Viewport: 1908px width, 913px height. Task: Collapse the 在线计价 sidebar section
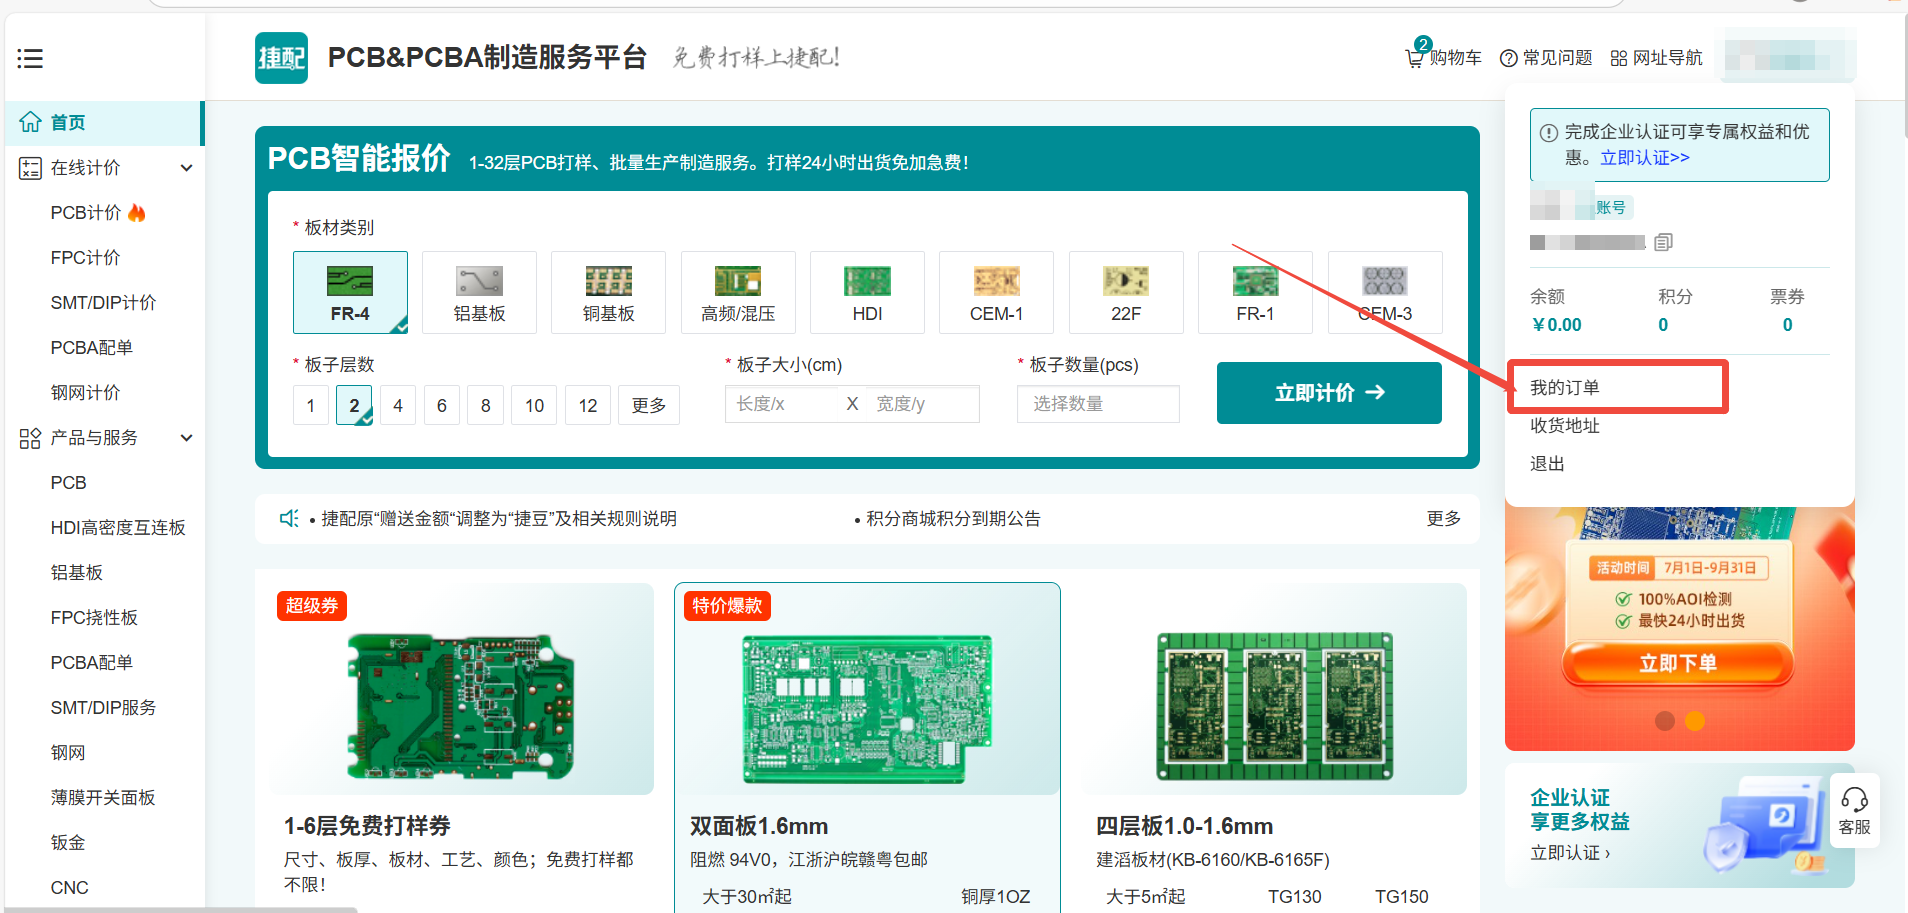pyautogui.click(x=186, y=168)
